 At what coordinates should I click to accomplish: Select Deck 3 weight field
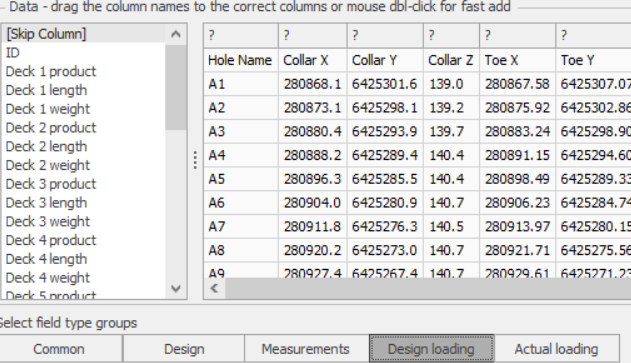point(84,221)
